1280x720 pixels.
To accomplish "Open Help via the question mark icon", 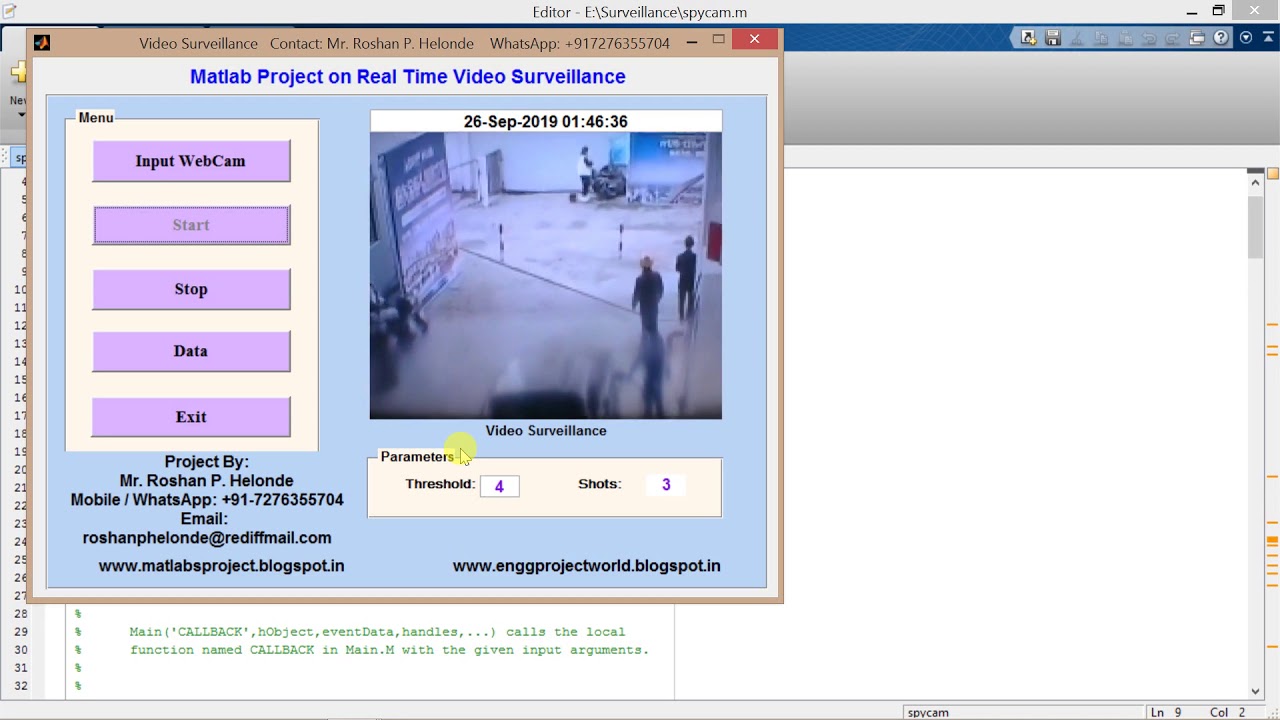I will coord(1221,38).
